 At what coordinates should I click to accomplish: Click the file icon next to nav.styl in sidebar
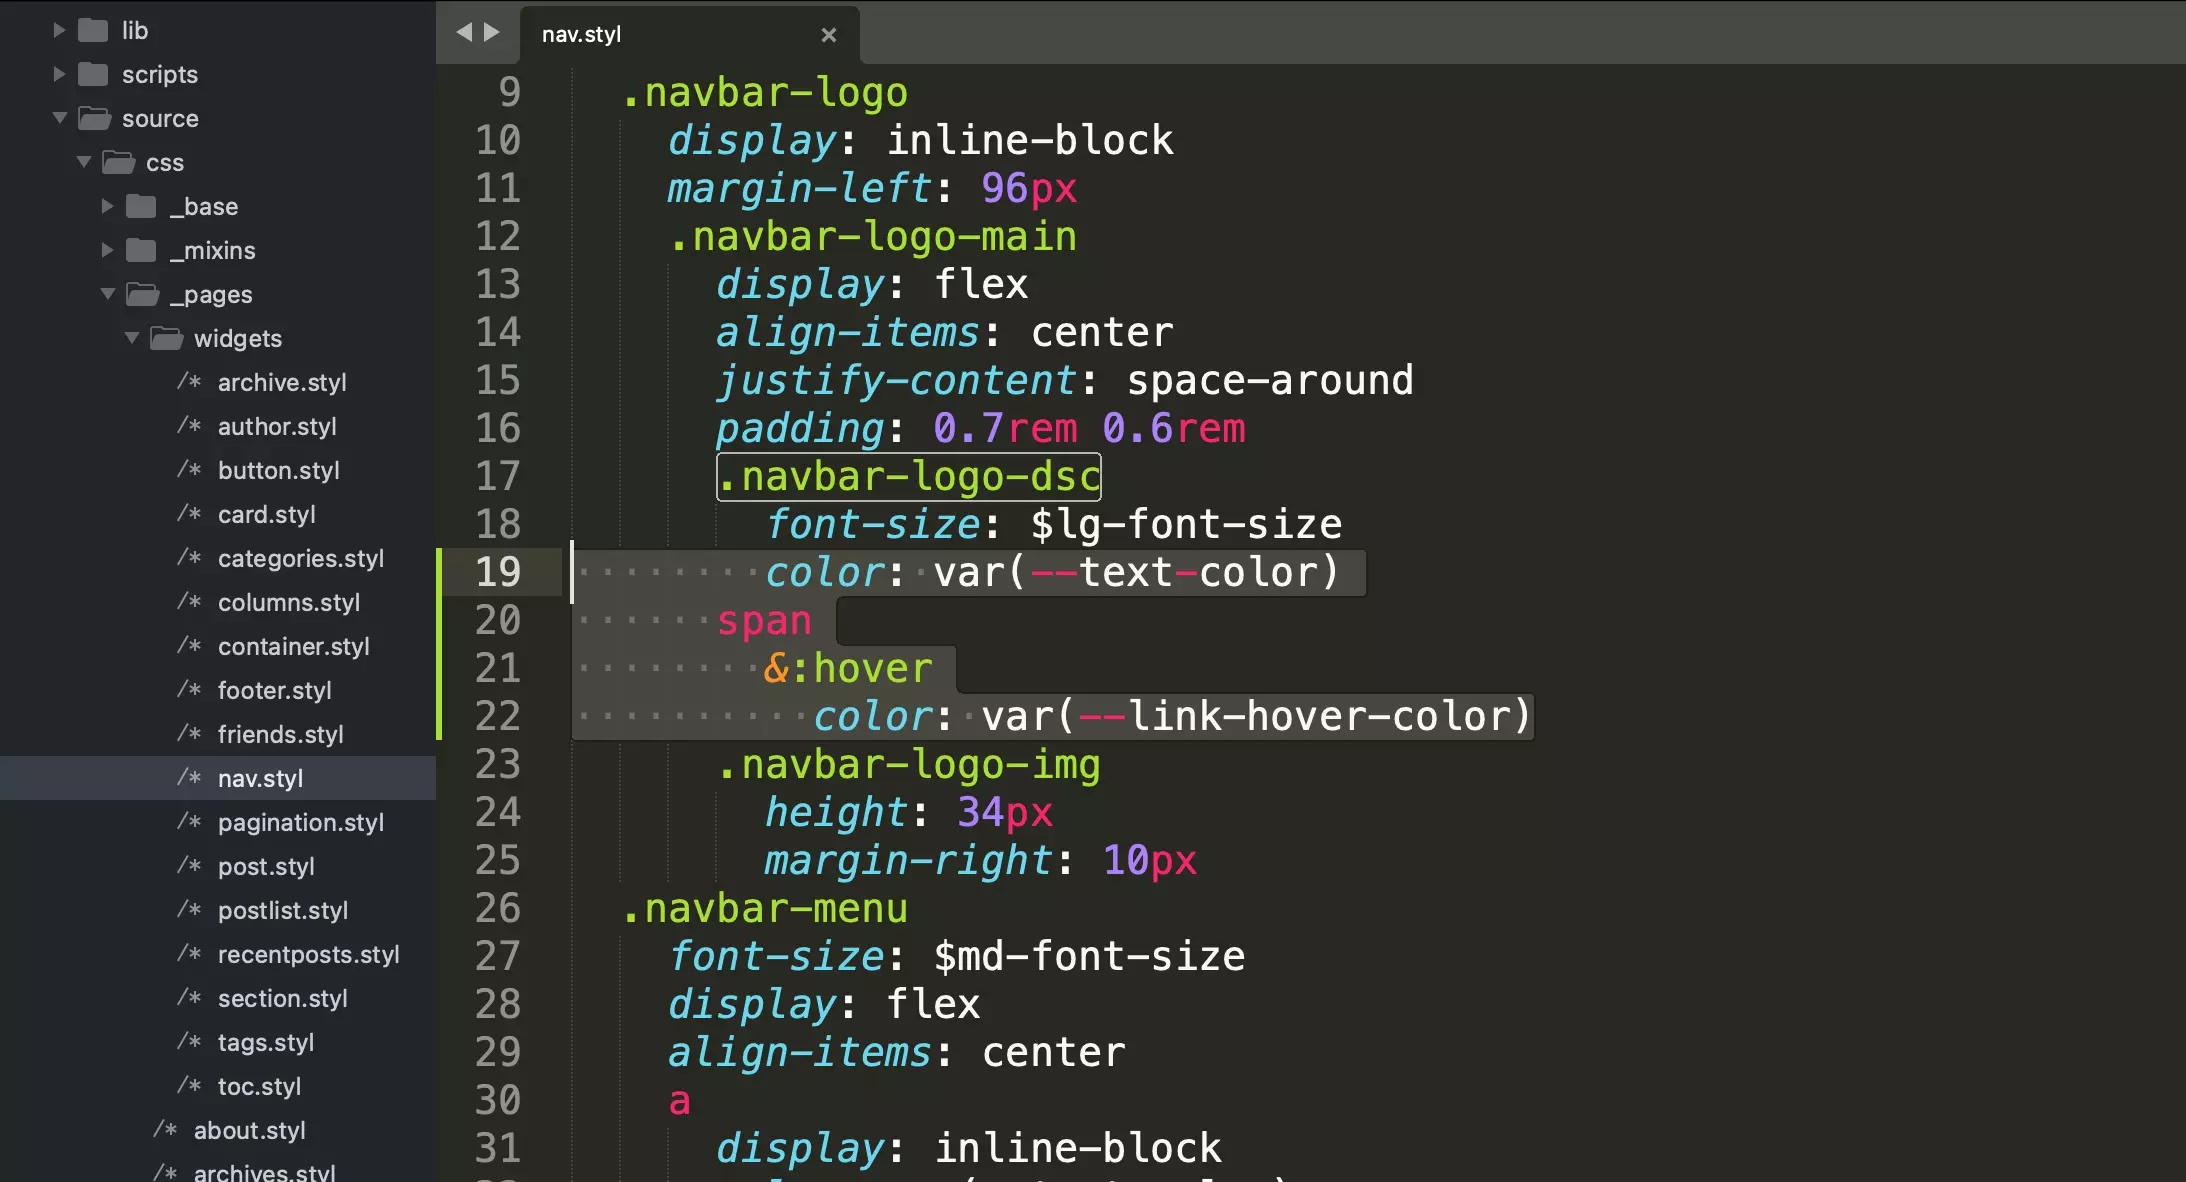[188, 777]
